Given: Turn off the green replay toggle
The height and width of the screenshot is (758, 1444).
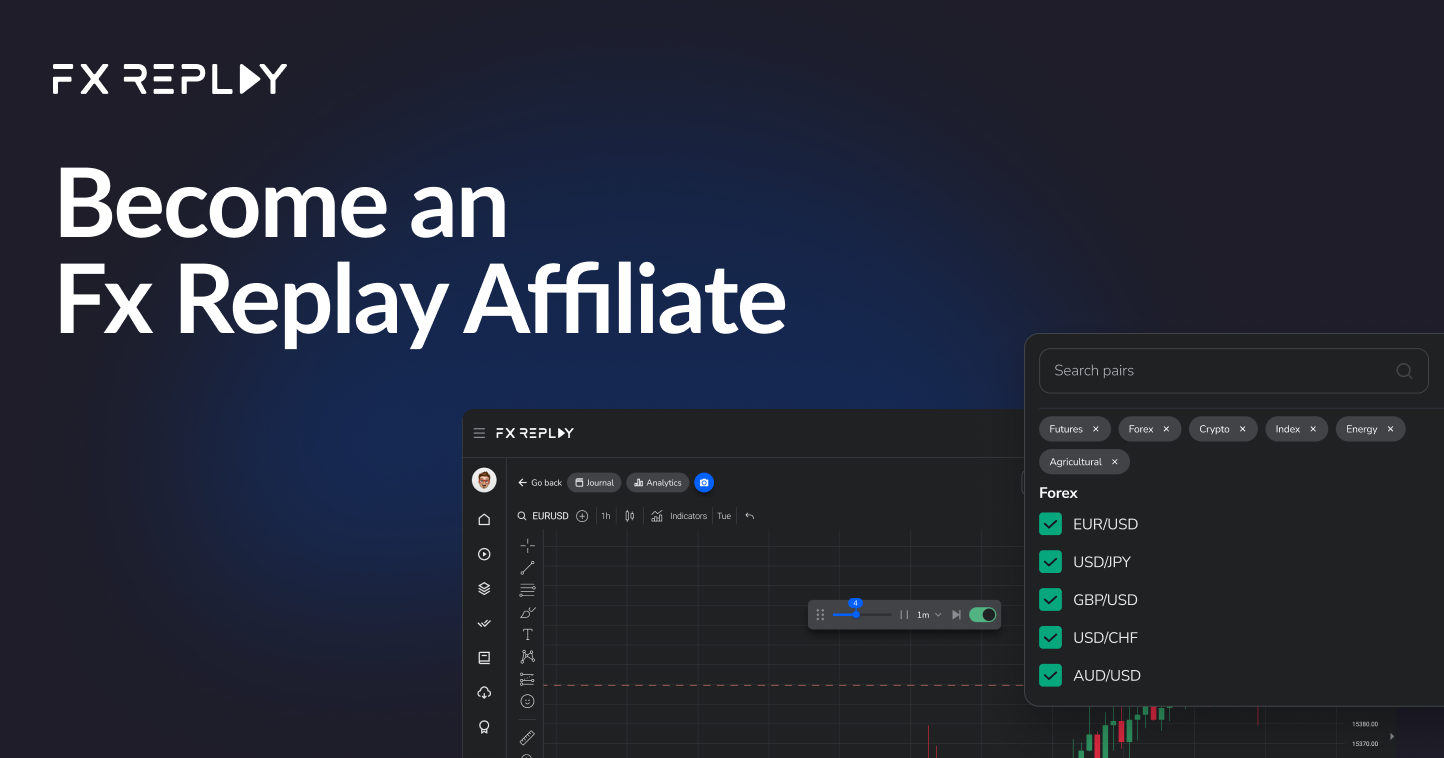Looking at the screenshot, I should pyautogui.click(x=983, y=614).
